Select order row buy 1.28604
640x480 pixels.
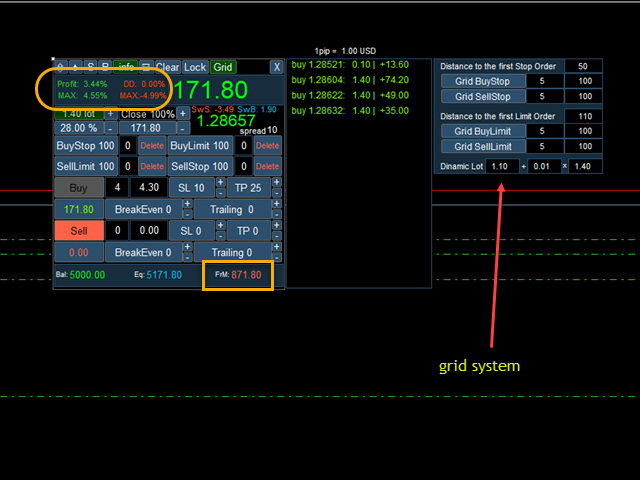[x=350, y=80]
